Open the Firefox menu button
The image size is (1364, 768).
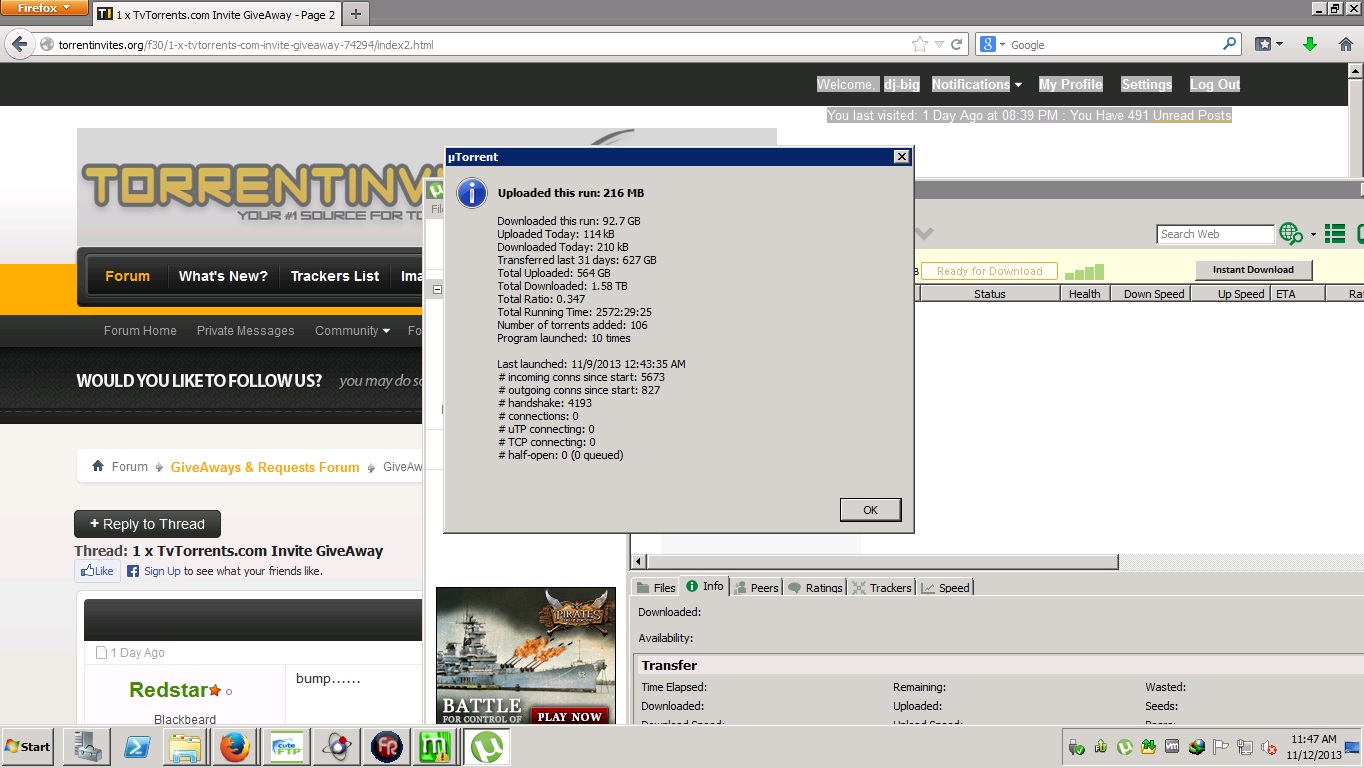[x=44, y=8]
